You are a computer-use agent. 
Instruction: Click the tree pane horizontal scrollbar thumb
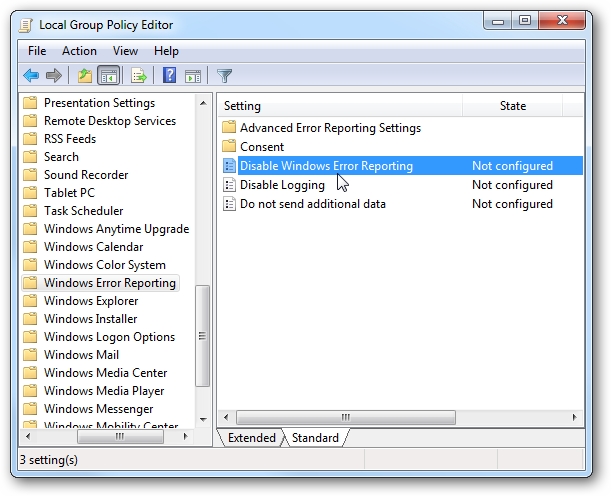click(120, 436)
